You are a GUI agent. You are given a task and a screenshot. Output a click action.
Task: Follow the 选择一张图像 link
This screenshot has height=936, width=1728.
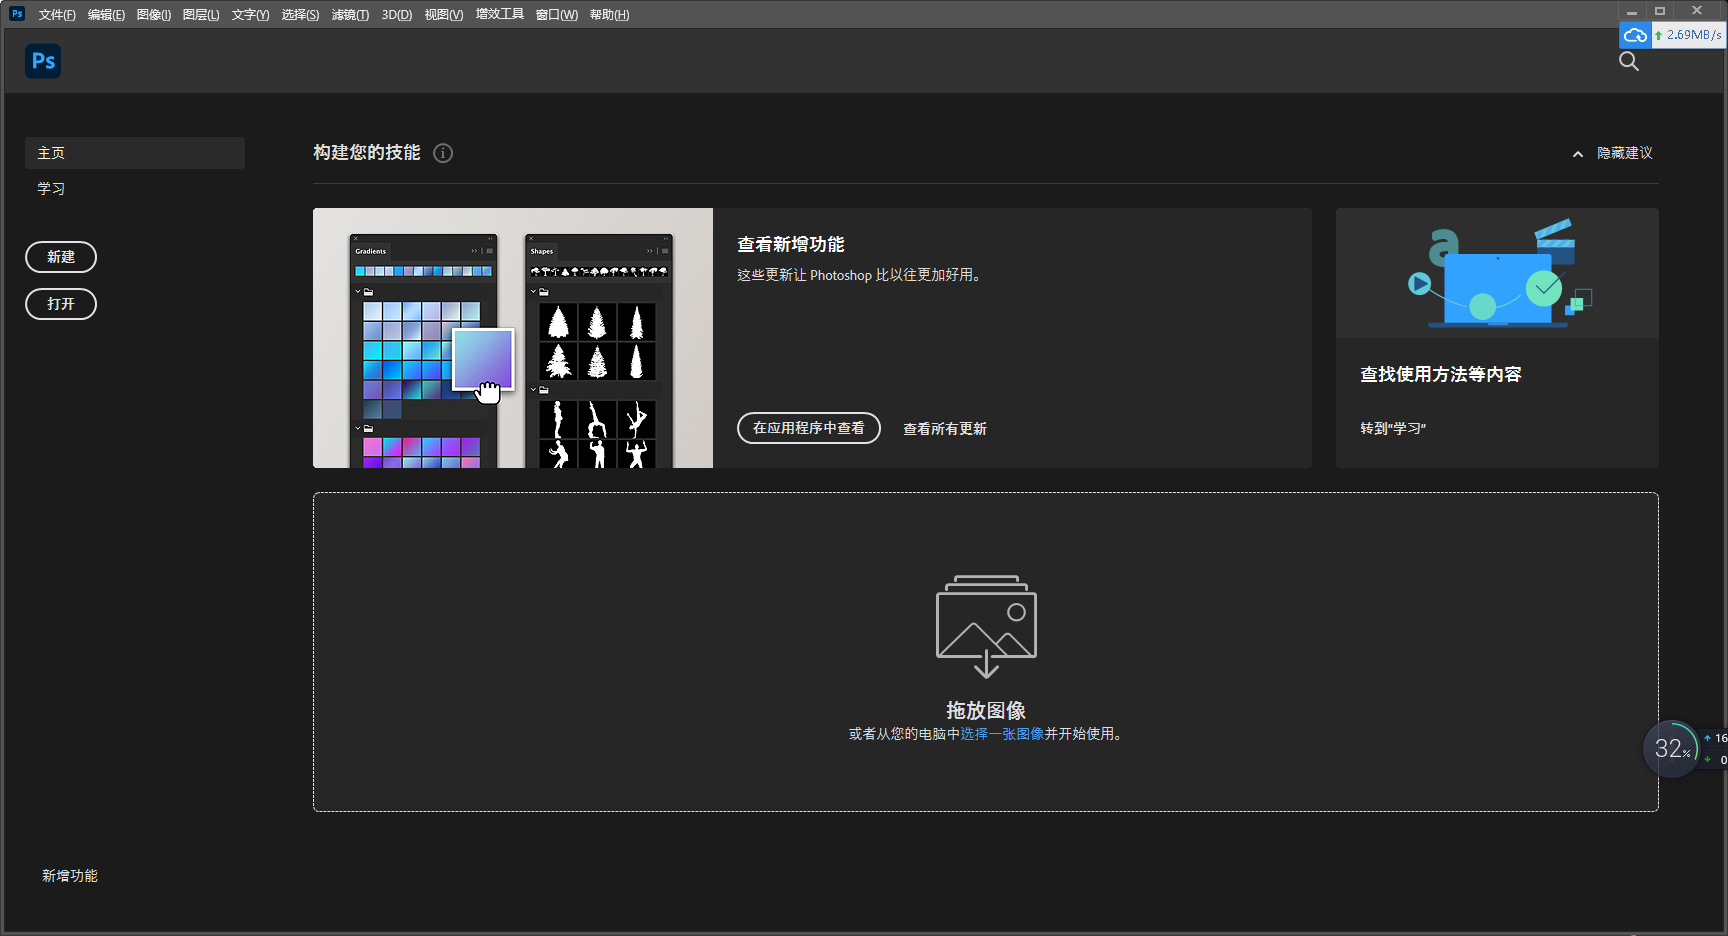[x=1002, y=734]
